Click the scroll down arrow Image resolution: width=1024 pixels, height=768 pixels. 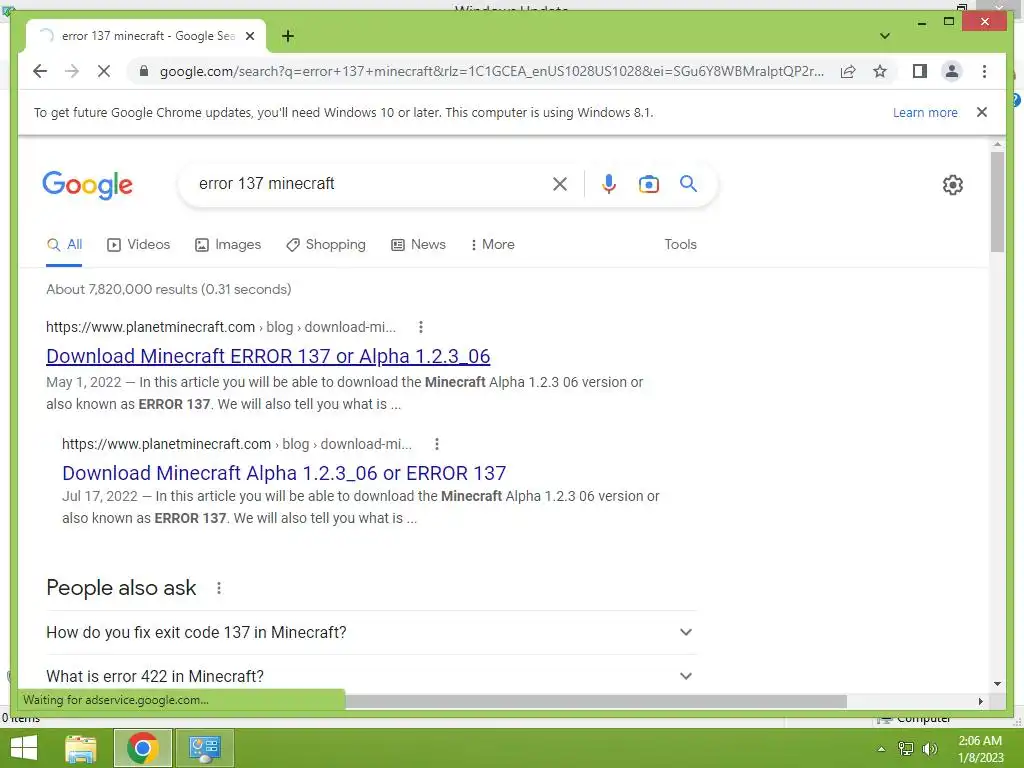[x=997, y=684]
